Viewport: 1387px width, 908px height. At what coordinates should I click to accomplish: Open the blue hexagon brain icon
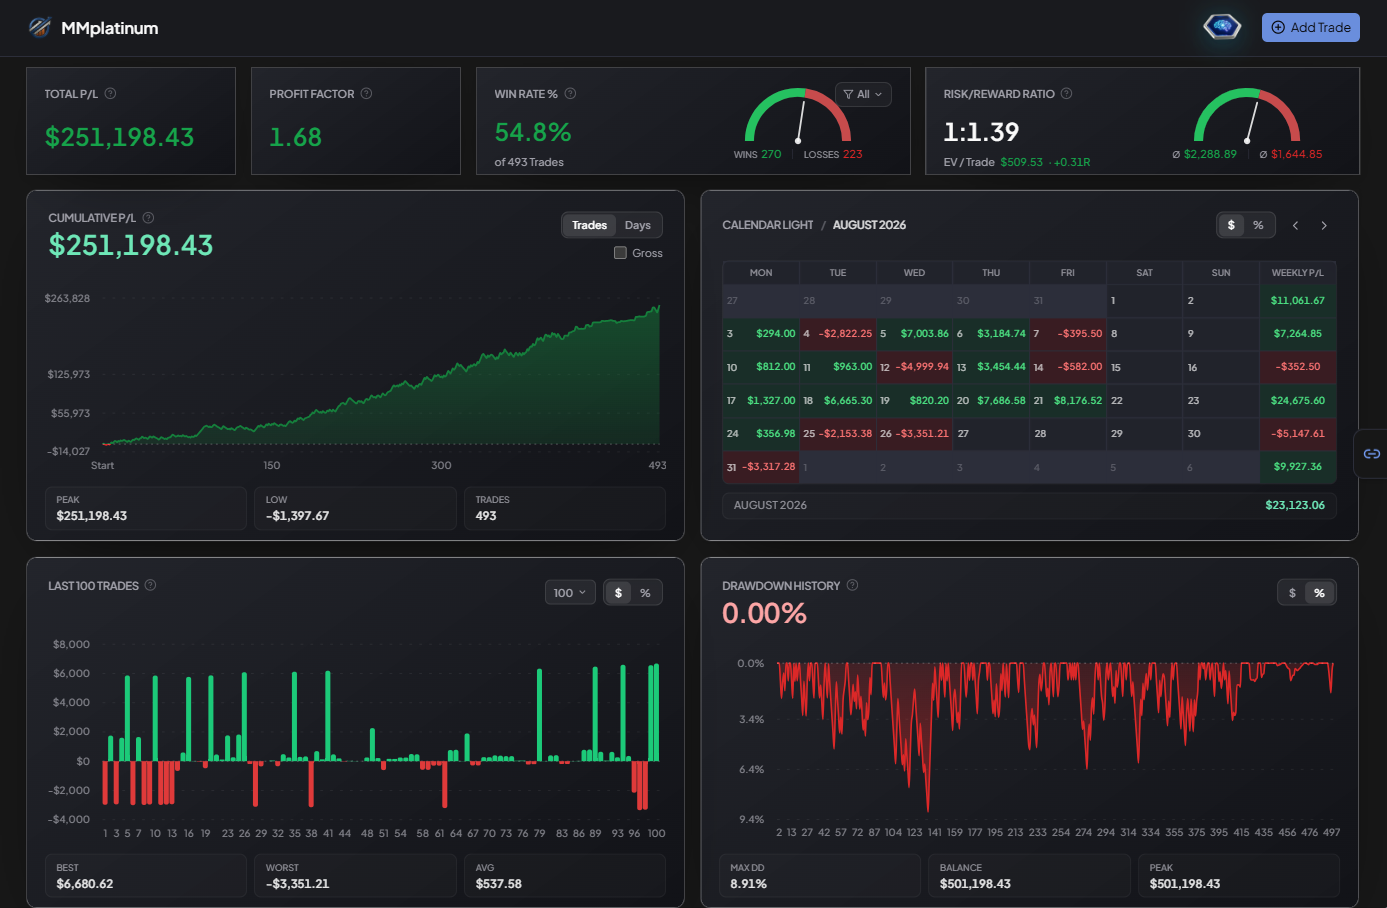coord(1222,27)
